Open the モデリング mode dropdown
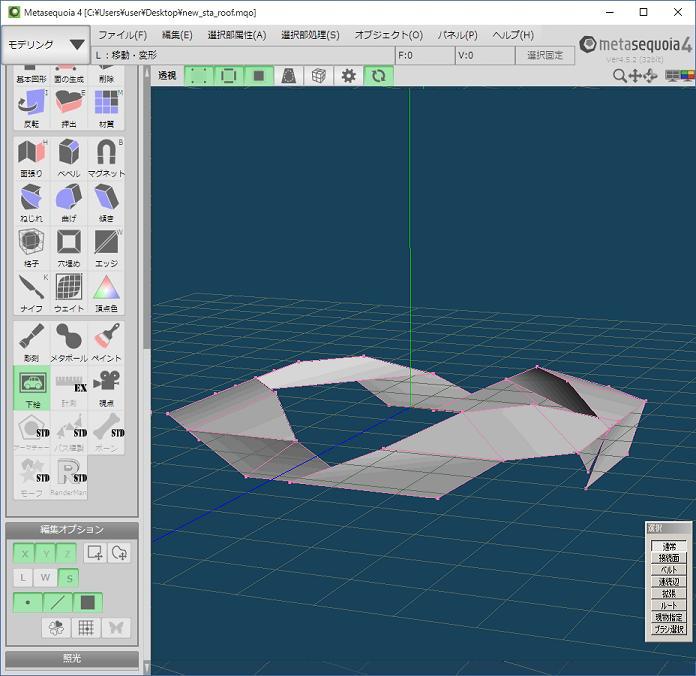 coord(46,45)
